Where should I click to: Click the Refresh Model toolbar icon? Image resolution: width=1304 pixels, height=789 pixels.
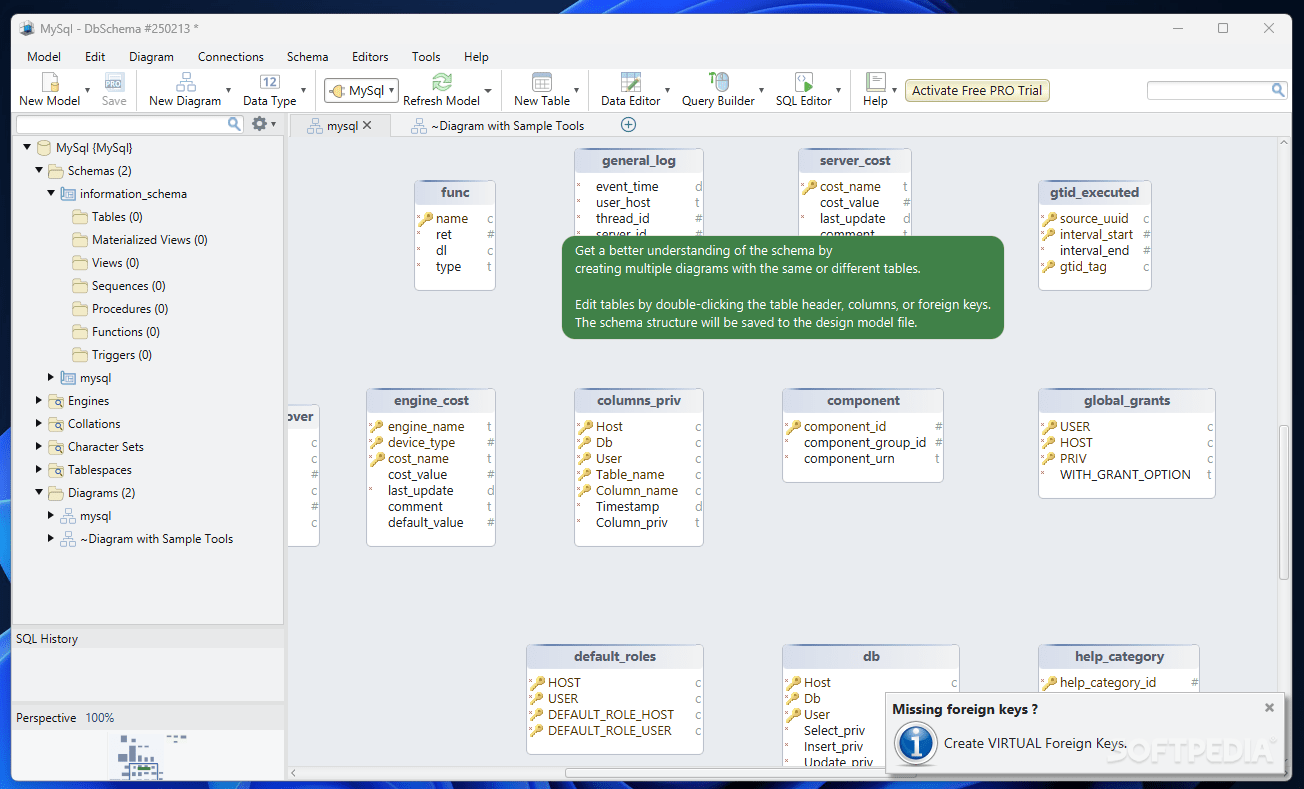[x=441, y=83]
